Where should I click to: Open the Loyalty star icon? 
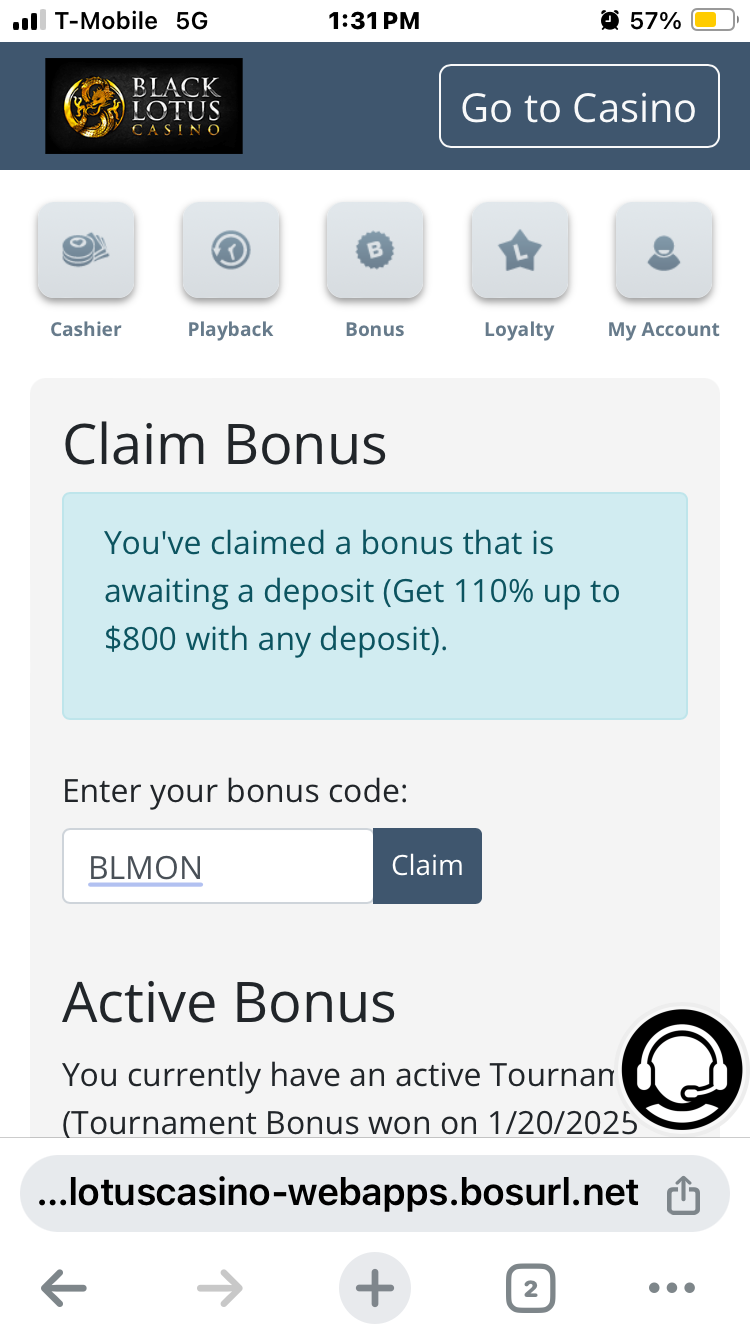coord(519,250)
